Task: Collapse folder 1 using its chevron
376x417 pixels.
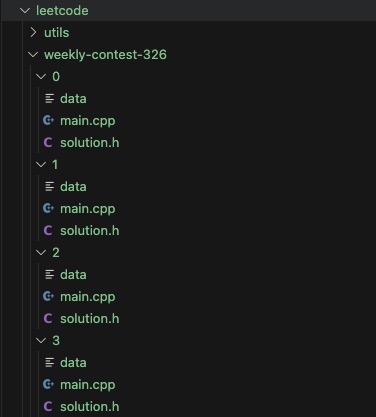Action: (x=41, y=165)
